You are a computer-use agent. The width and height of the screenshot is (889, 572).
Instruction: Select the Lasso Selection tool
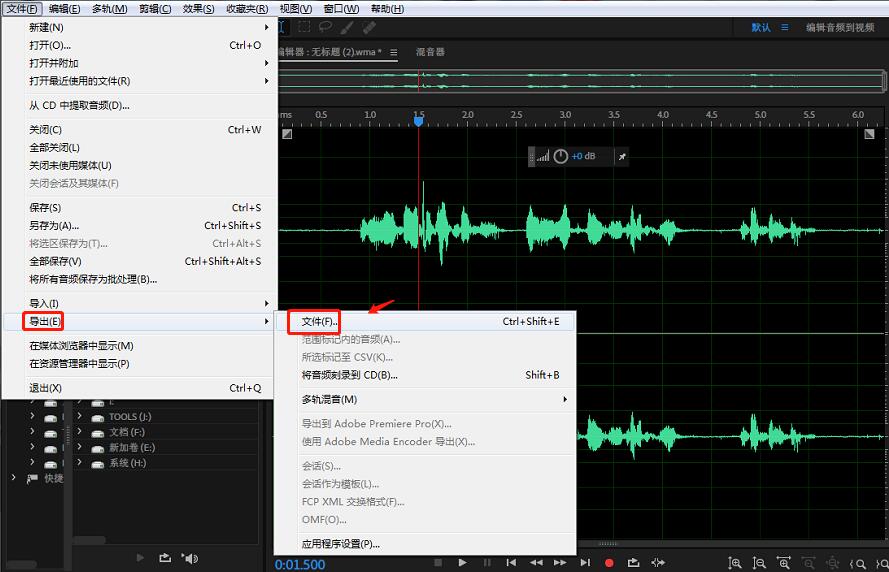tap(325, 27)
